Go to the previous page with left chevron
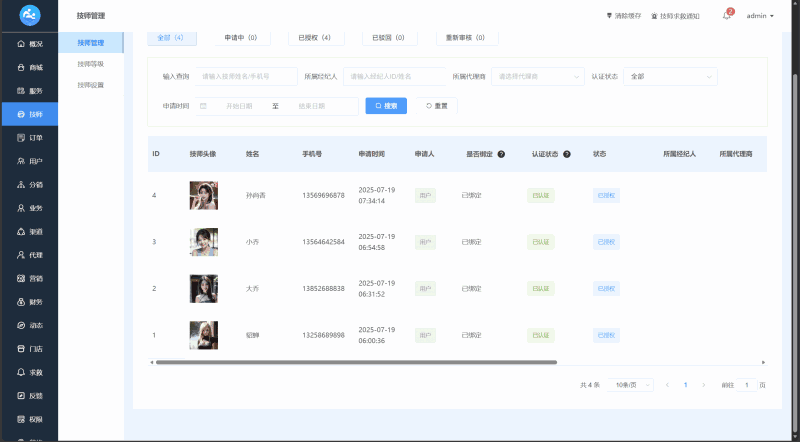Image resolution: width=800 pixels, height=442 pixels. 667,385
